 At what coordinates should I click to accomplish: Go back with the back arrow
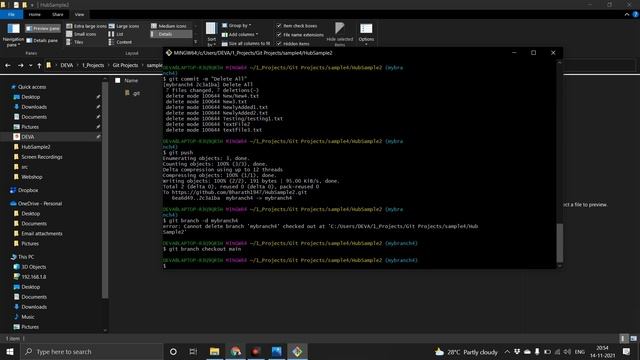8,65
